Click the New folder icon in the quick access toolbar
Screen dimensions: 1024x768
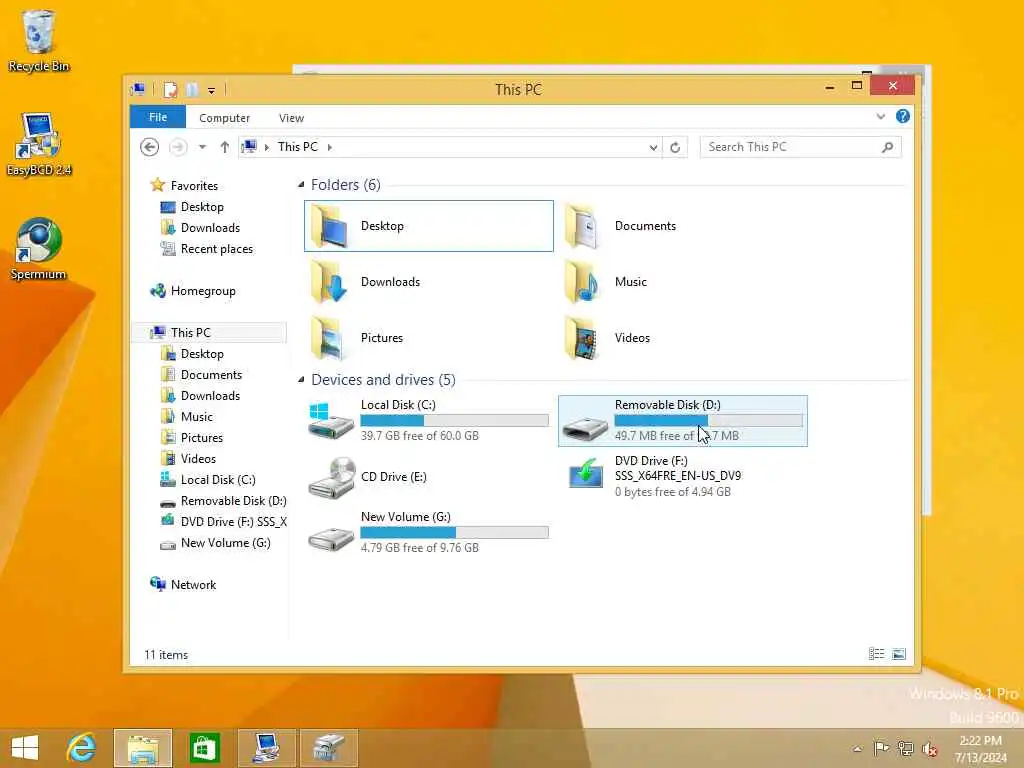pyautogui.click(x=191, y=89)
